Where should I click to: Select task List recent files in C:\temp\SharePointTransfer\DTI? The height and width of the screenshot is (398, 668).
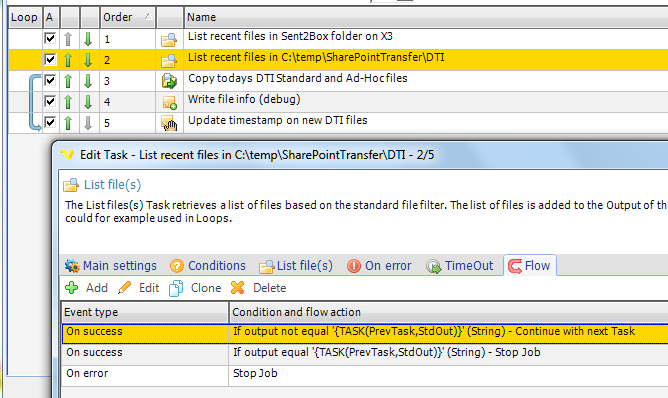click(316, 58)
